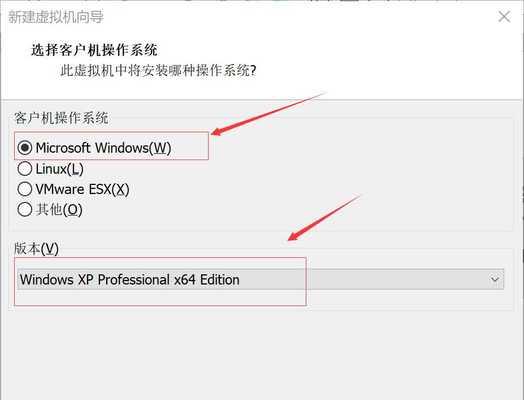
Task: Open the Windows XP Professional x64 Edition combo box
Action: point(260,279)
